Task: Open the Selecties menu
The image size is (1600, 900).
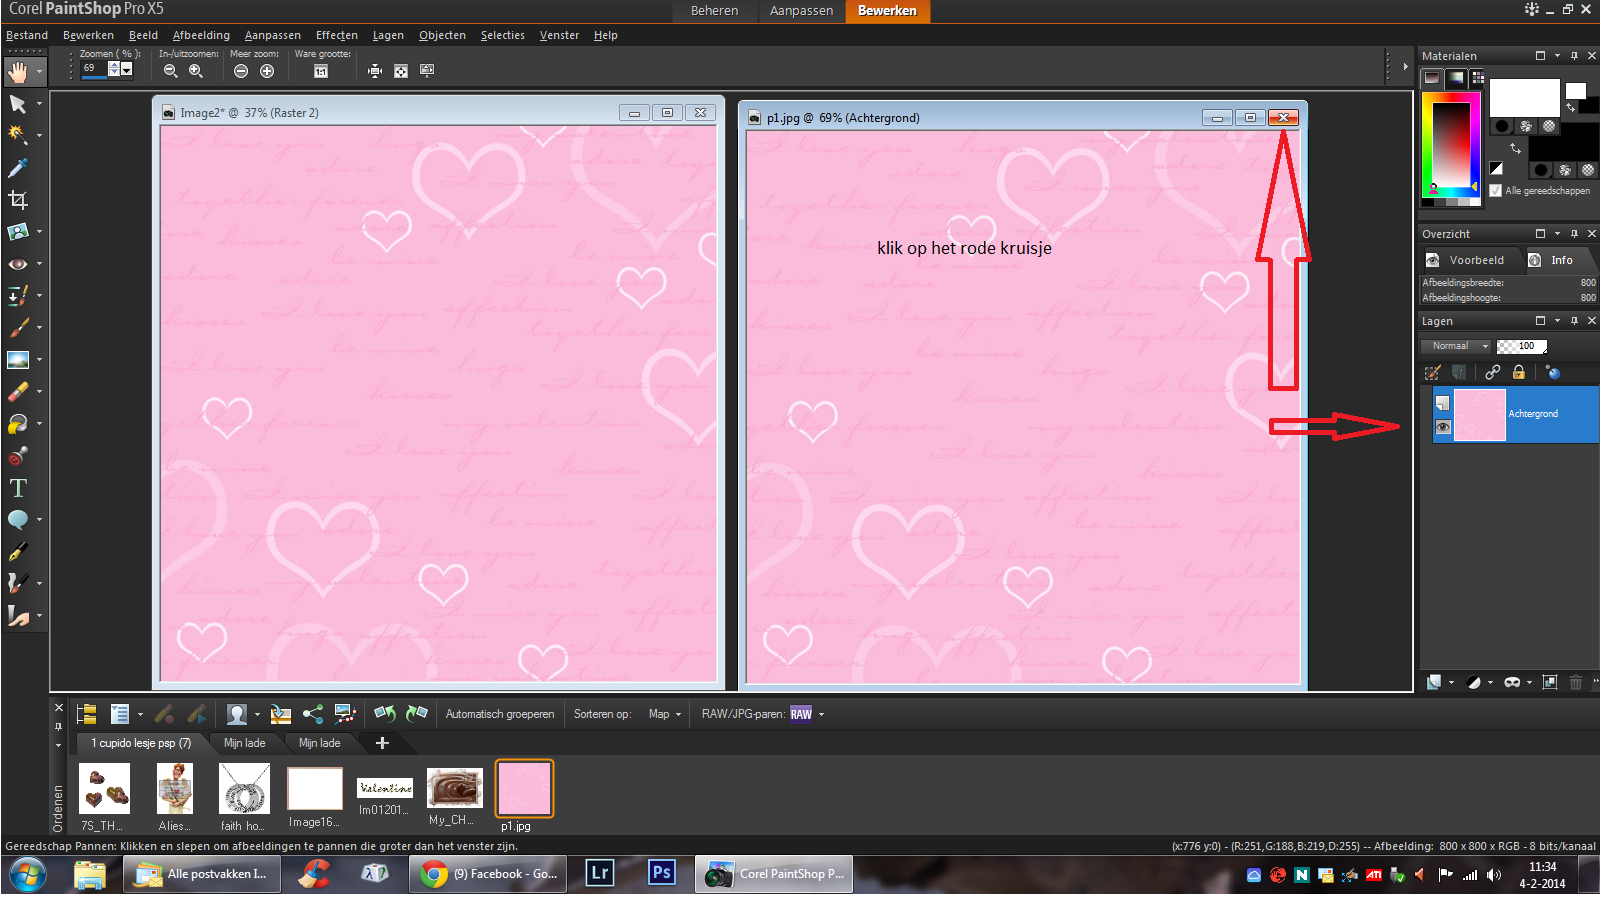Action: pyautogui.click(x=502, y=35)
